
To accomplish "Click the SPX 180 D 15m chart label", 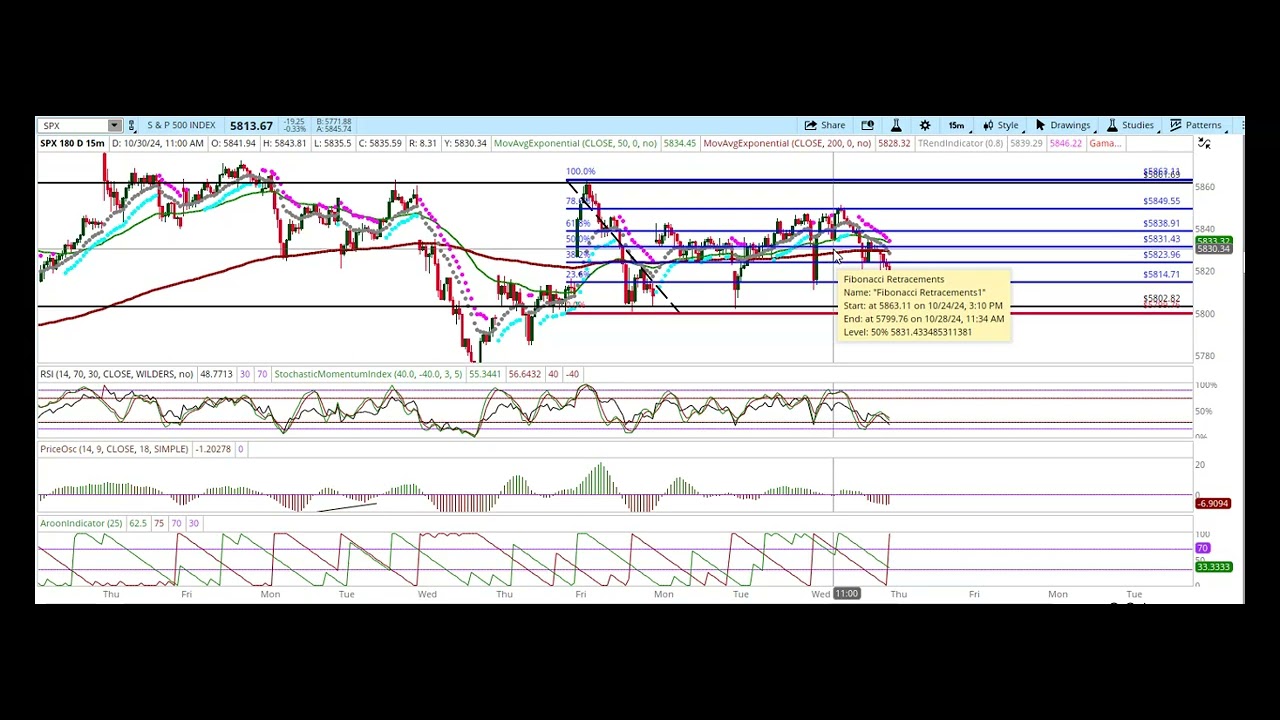I will point(72,144).
